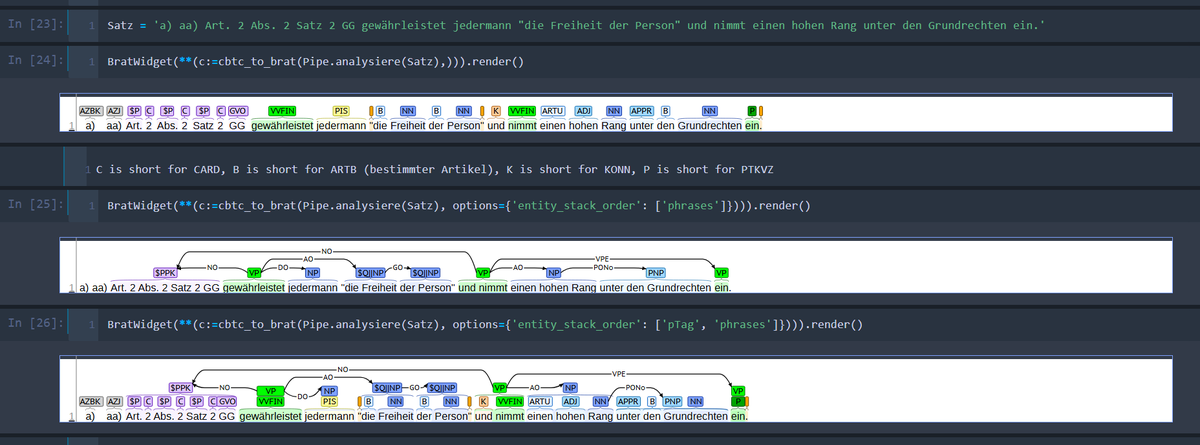
Task: Click VVFIN tag above 'nimmt' in cell 24 output
Action: (x=522, y=111)
